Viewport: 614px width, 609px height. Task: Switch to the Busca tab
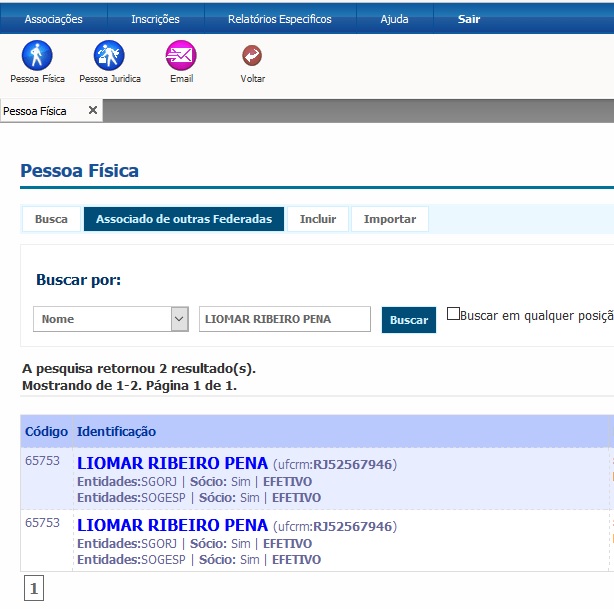[x=51, y=219]
